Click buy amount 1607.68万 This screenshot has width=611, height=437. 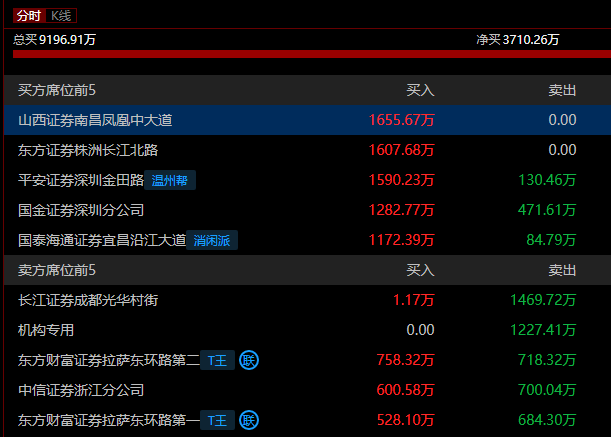click(x=401, y=150)
